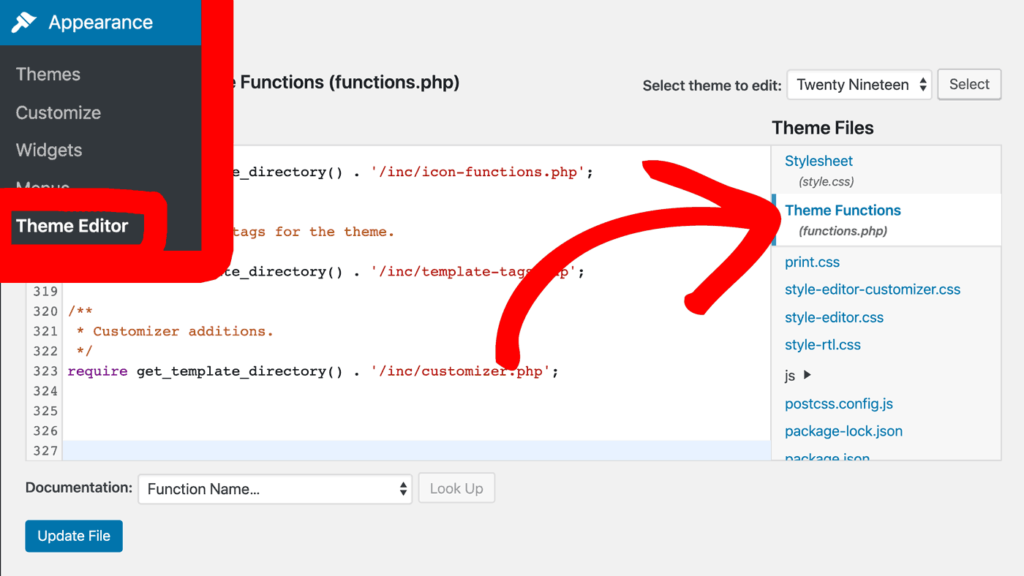This screenshot has width=1024, height=576.
Task: Click the Appearance paintbrush icon
Action: [24, 22]
